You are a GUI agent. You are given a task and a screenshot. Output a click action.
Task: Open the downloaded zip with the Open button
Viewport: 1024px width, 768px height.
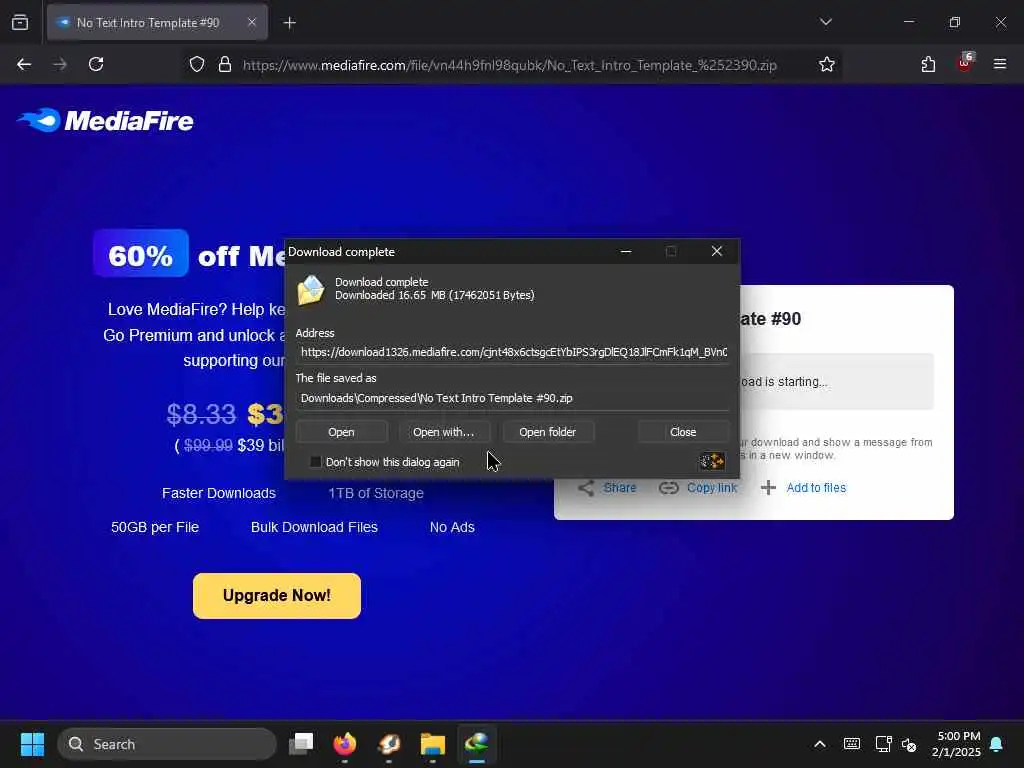342,432
